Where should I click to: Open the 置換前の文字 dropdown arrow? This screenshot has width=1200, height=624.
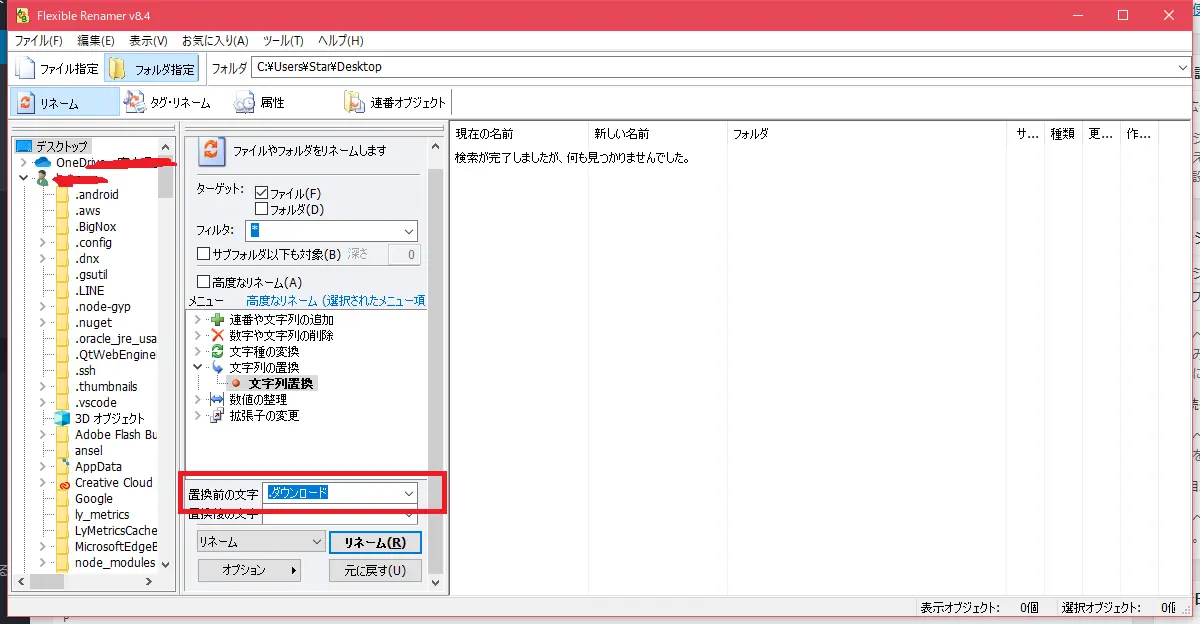[x=408, y=493]
